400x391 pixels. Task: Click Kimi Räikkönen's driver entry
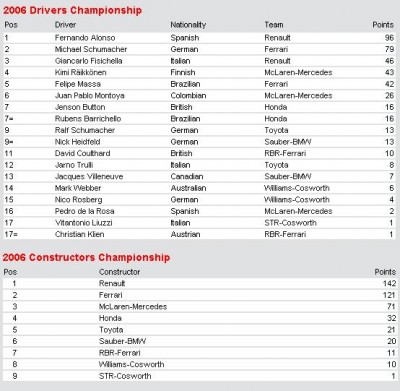(x=80, y=72)
